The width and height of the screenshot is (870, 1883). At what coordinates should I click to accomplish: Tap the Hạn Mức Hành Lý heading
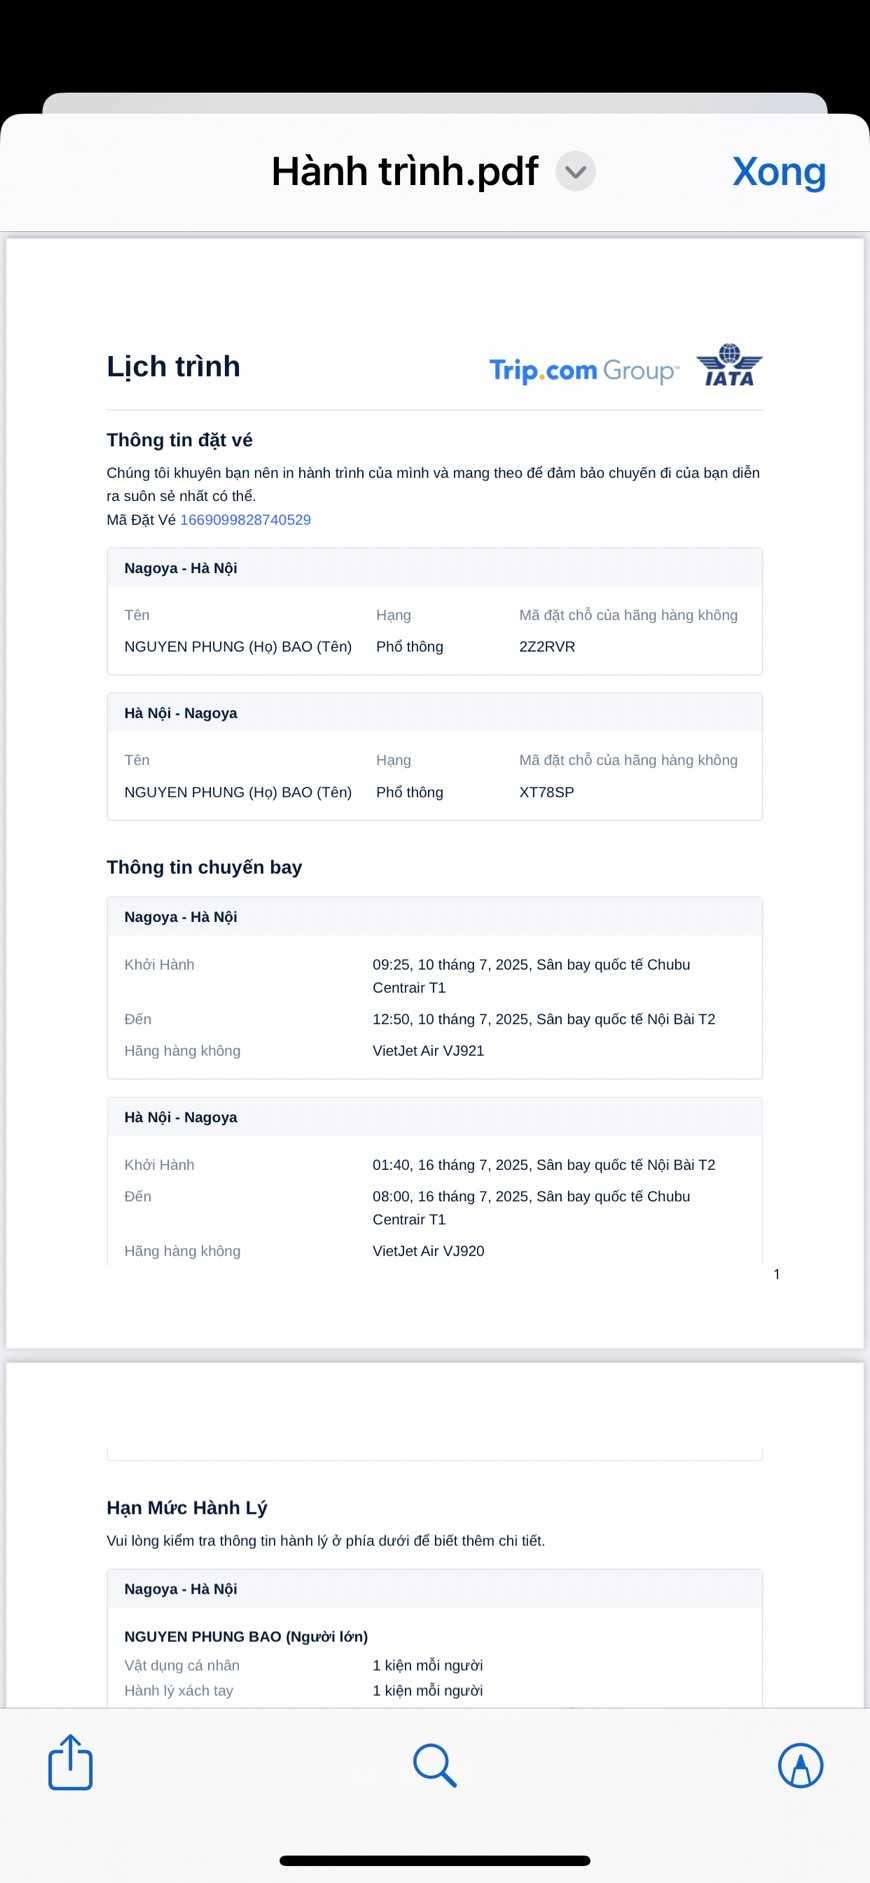(187, 1508)
